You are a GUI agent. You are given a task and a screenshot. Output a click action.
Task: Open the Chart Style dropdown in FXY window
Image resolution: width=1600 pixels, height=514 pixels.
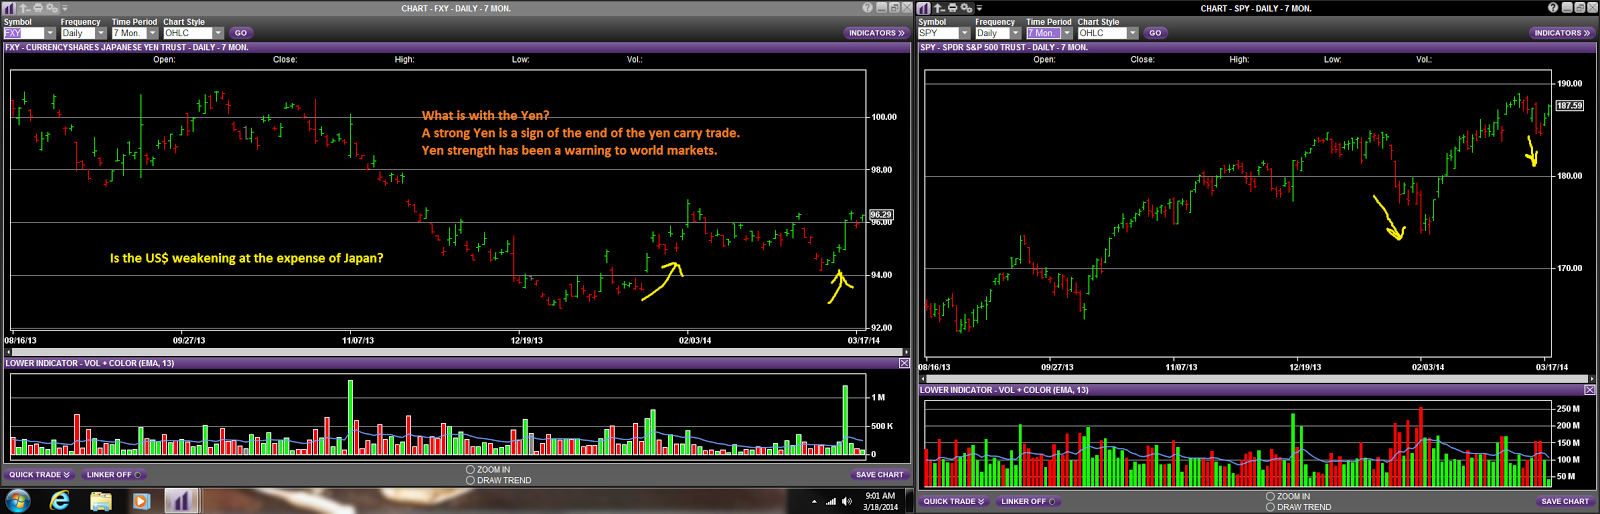[218, 33]
